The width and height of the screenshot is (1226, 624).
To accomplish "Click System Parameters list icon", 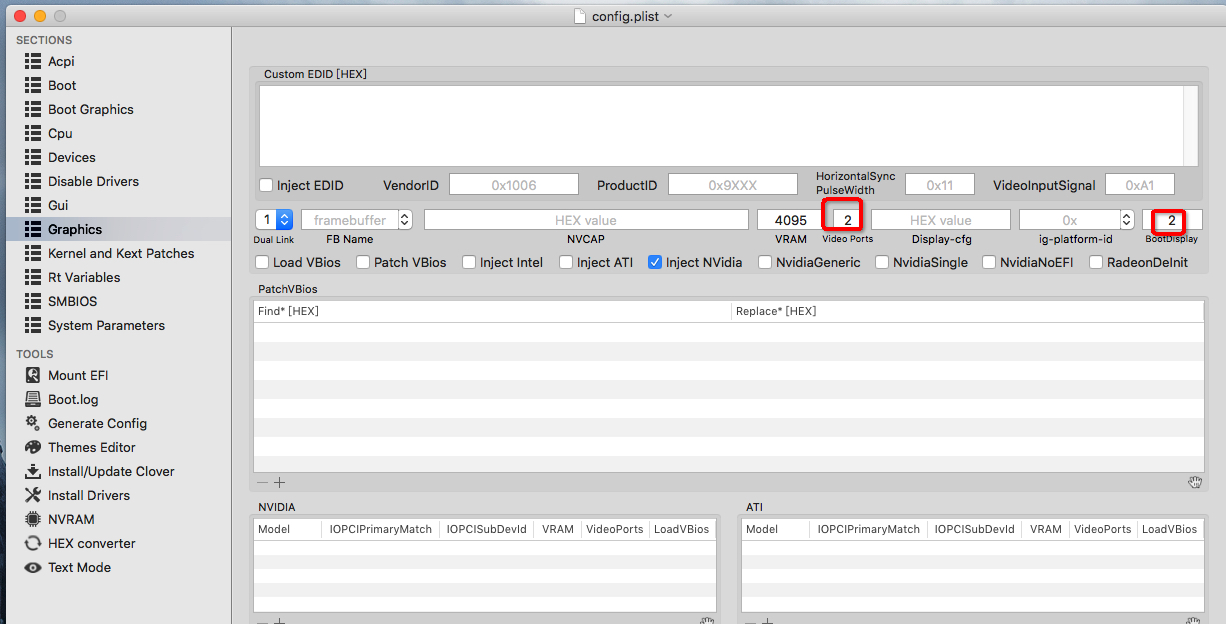I will (x=32, y=325).
